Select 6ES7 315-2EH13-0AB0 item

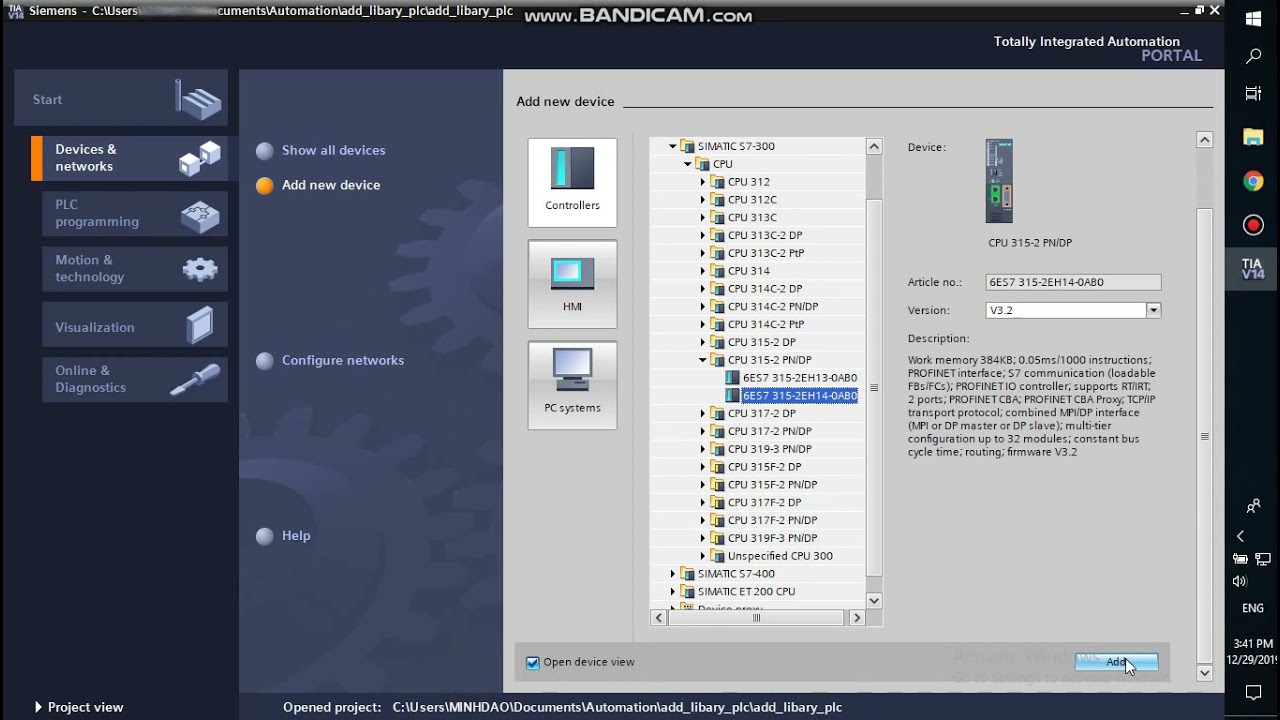coord(800,378)
